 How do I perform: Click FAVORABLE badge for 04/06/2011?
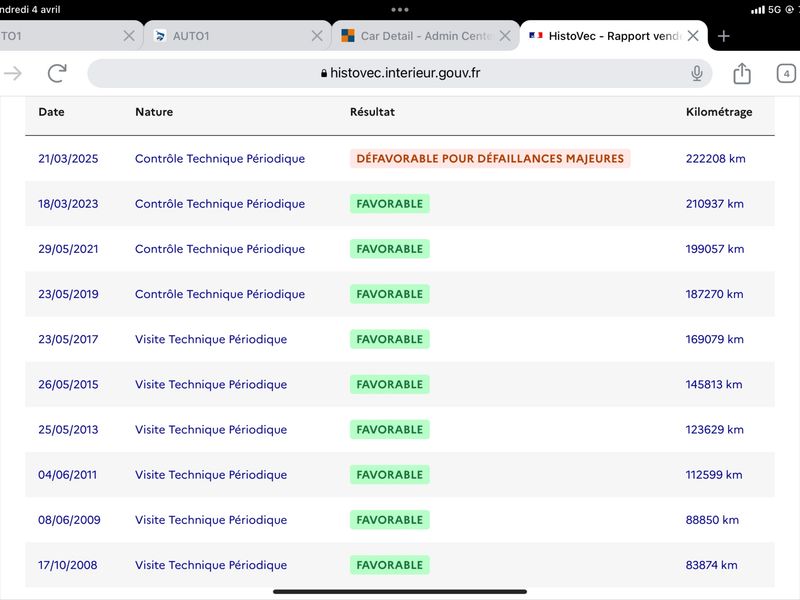click(x=390, y=474)
